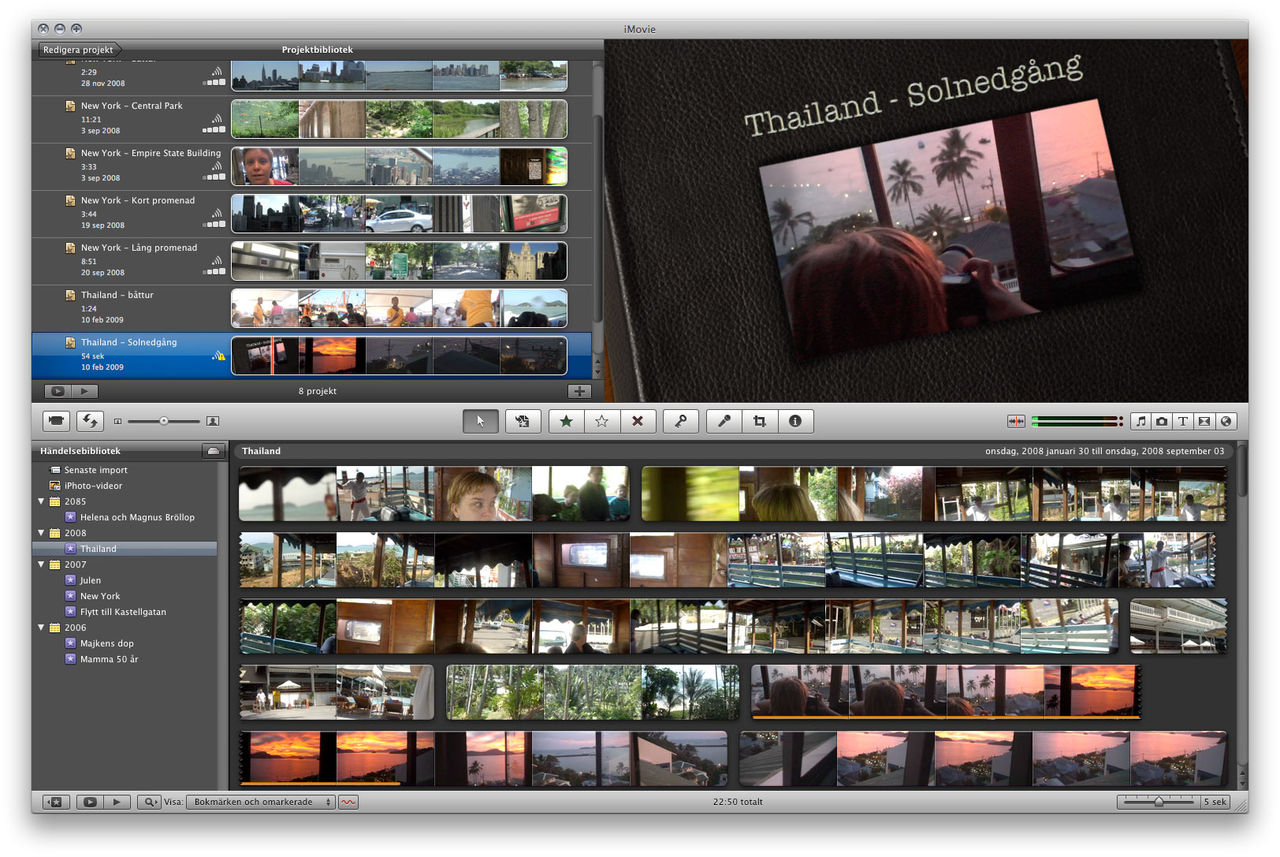Open the camera import window

tap(55, 421)
